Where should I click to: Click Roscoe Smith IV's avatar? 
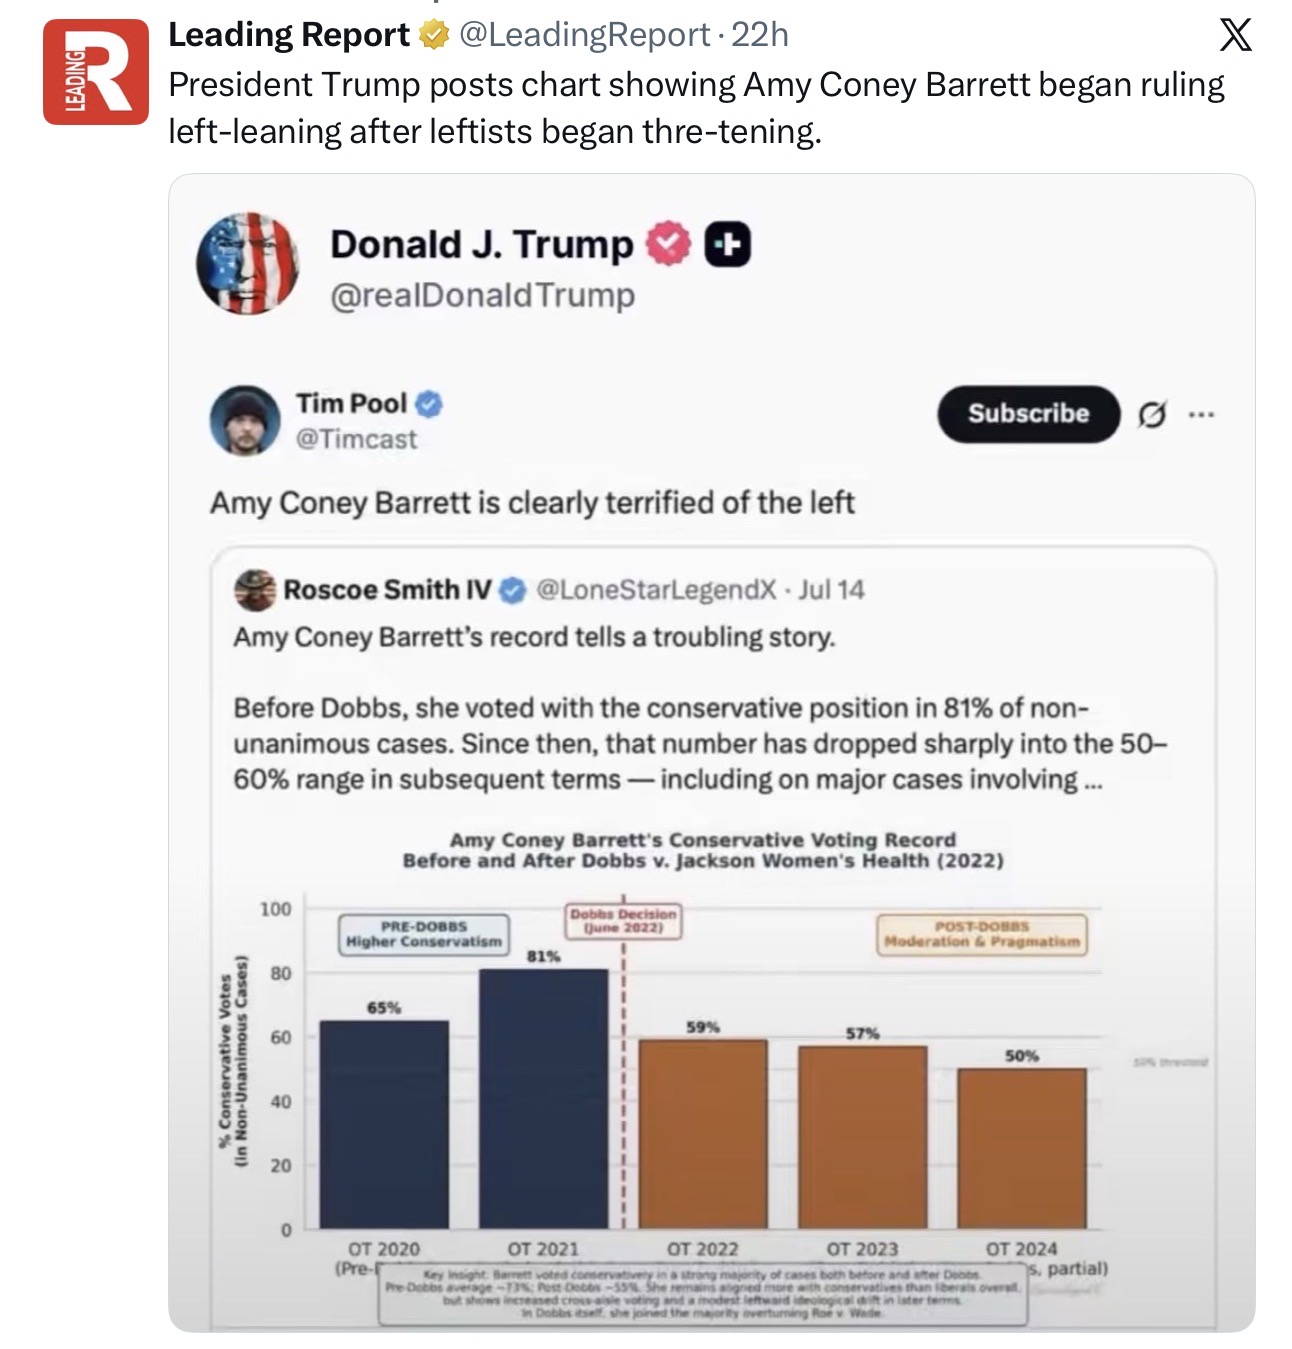255,590
